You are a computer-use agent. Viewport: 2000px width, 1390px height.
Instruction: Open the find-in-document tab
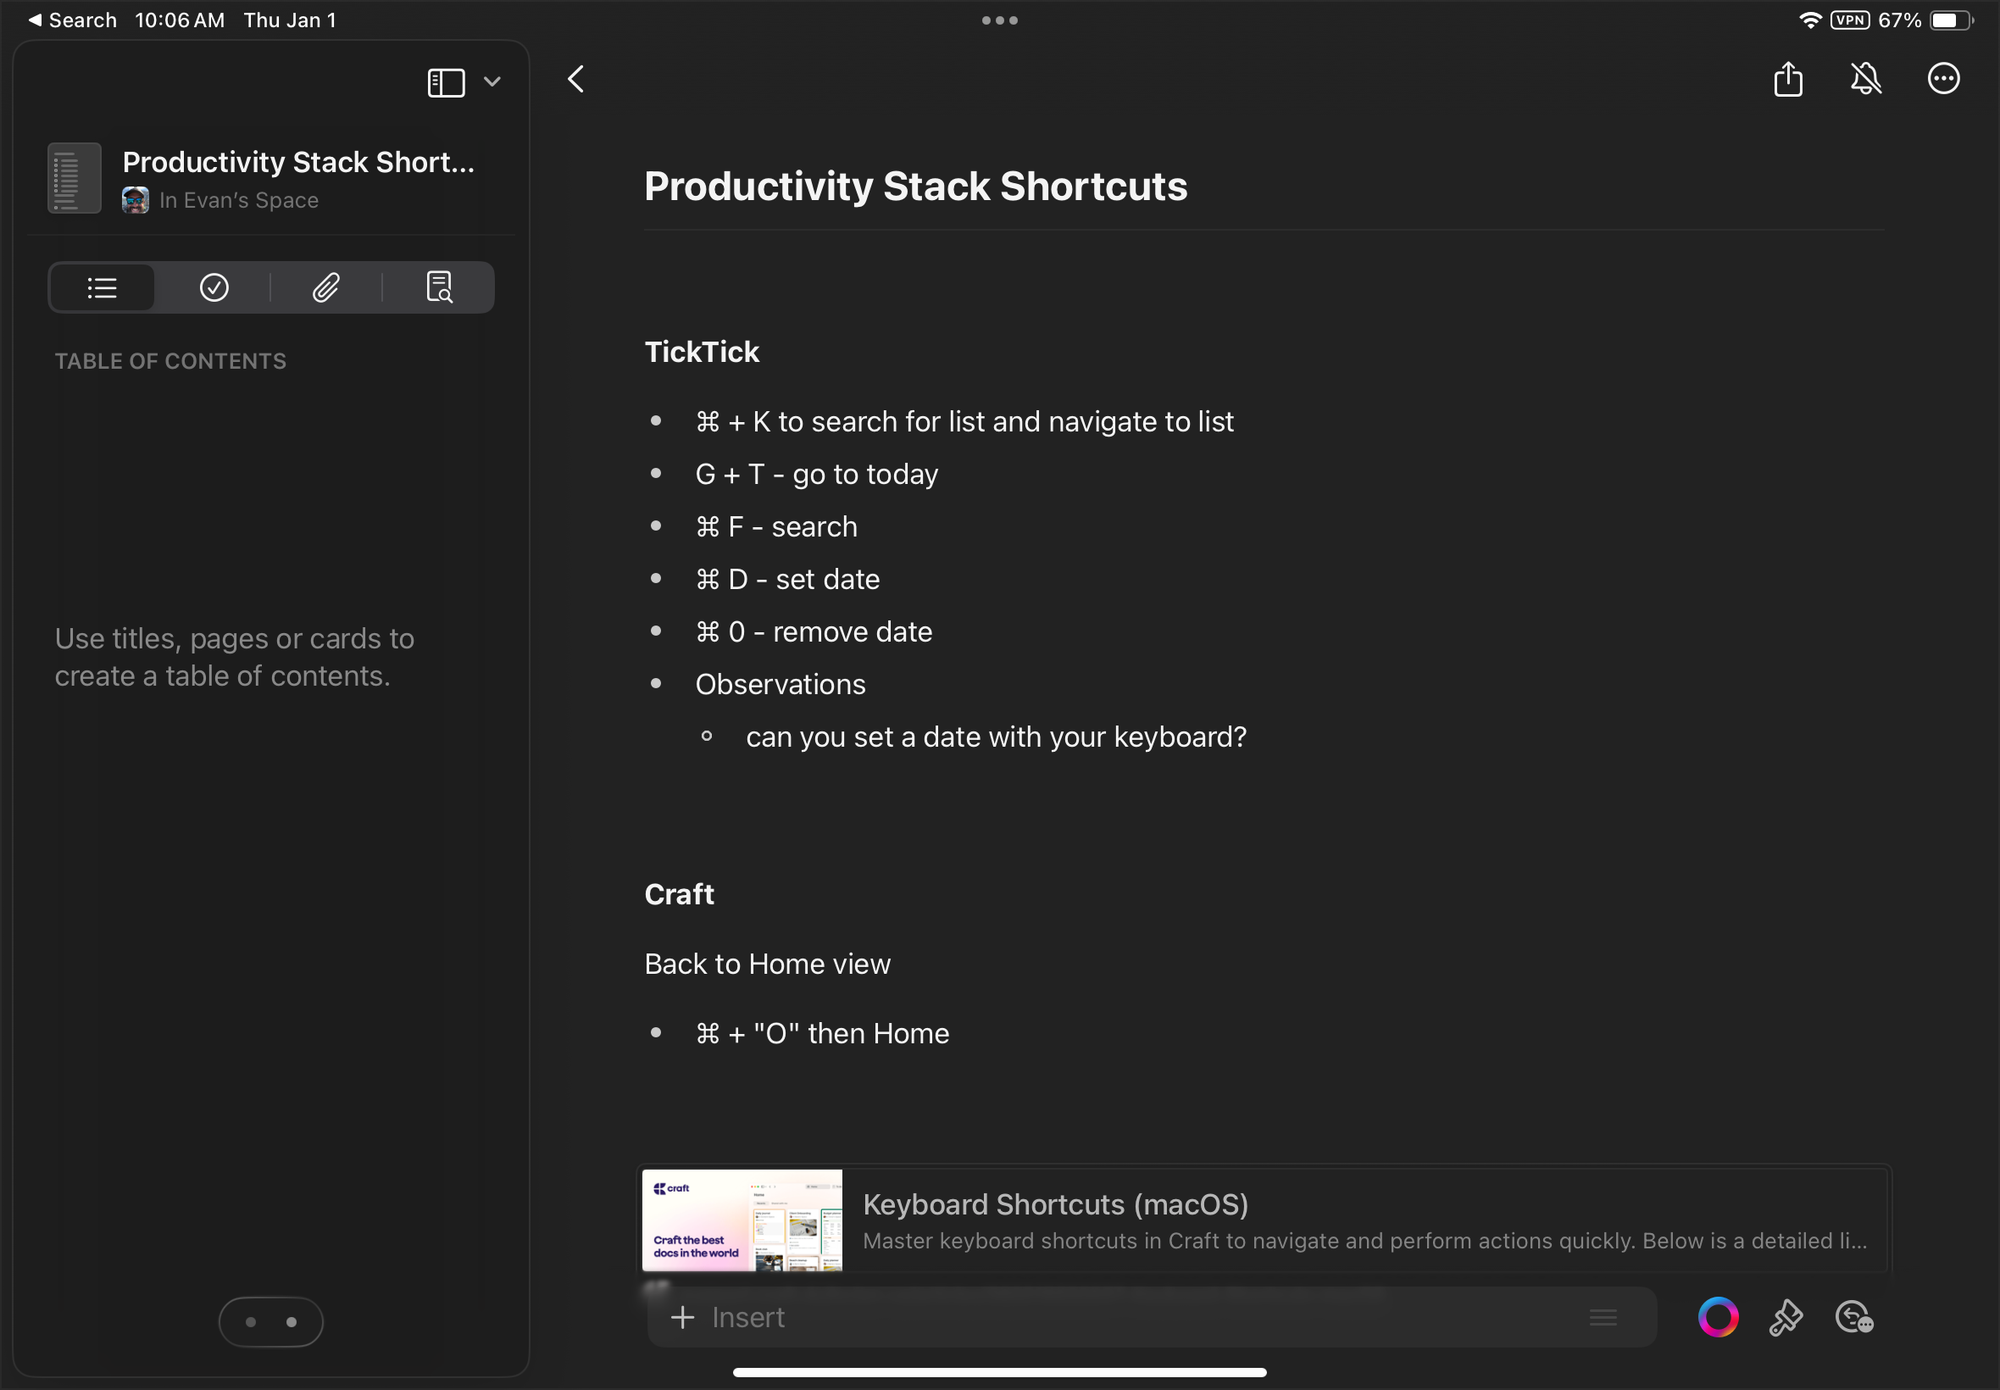[439, 288]
